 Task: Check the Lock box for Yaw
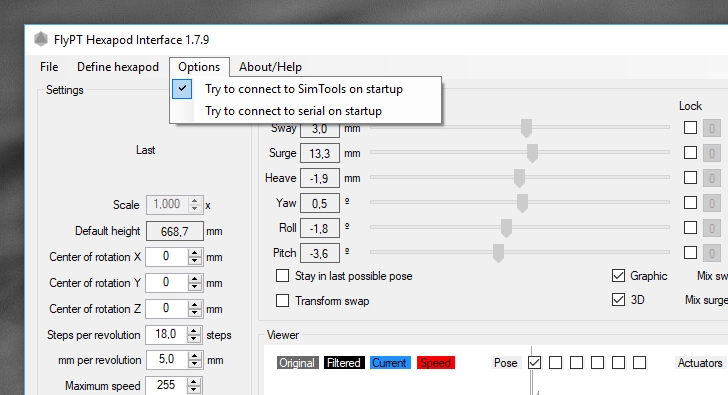690,202
